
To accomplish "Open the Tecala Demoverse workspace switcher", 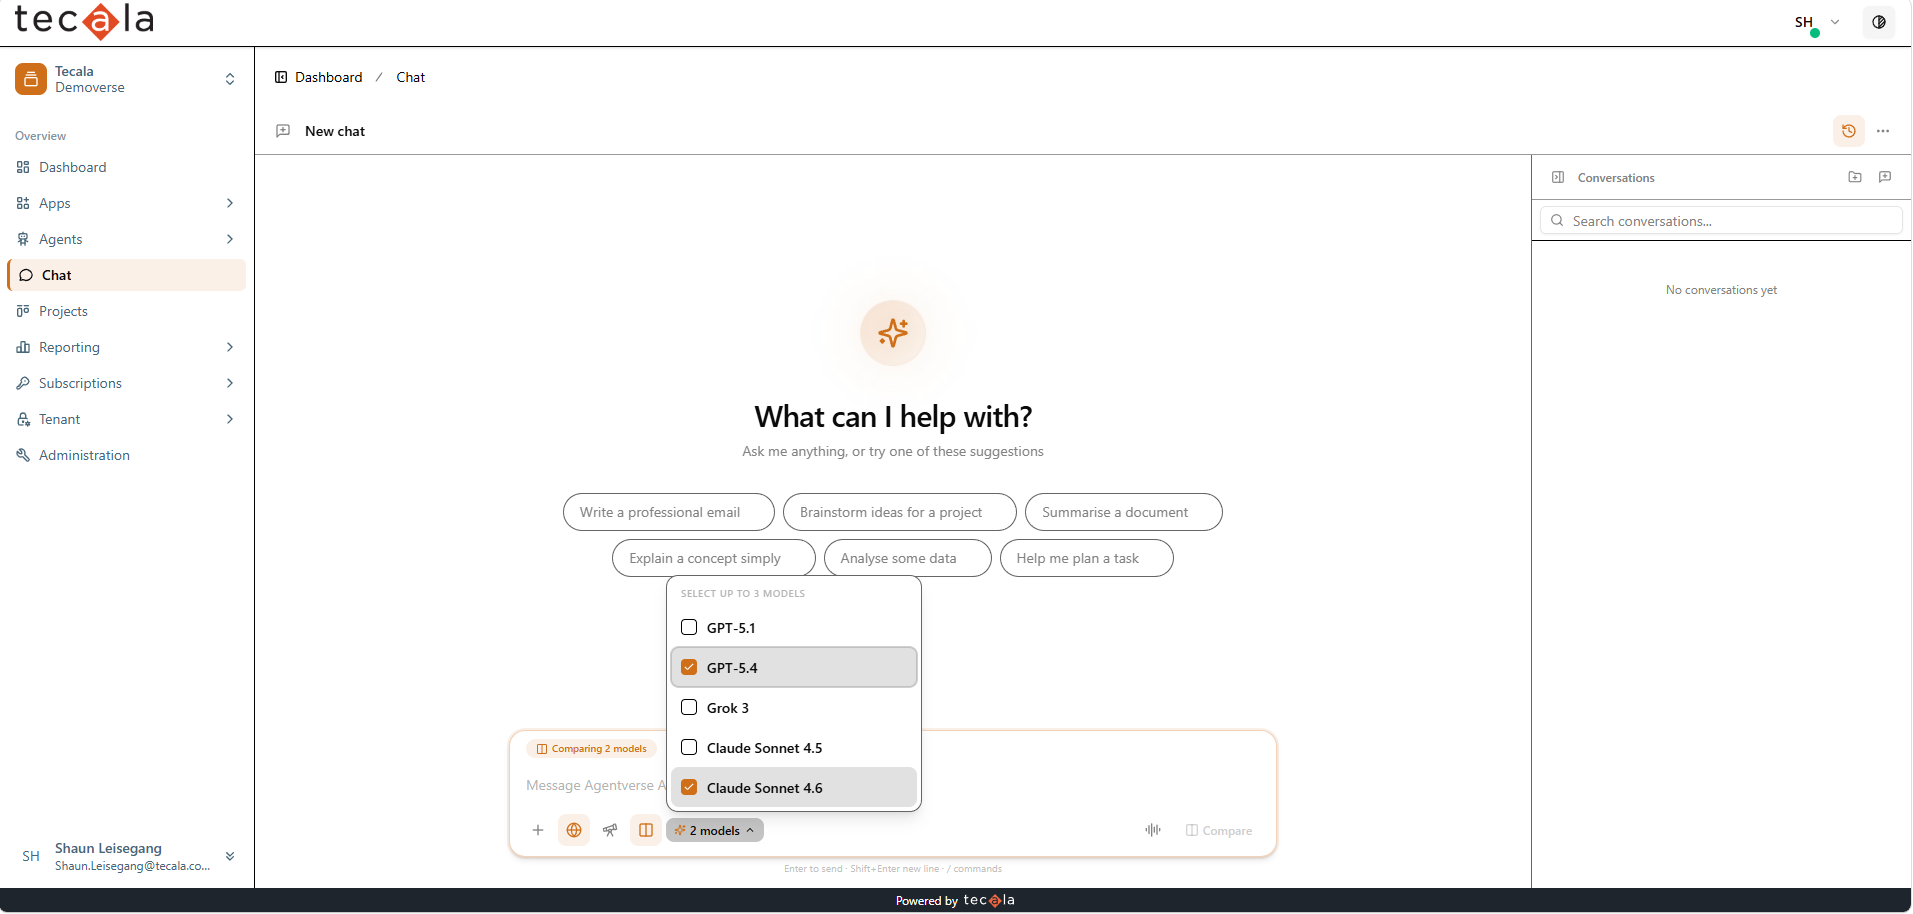I will tap(230, 79).
